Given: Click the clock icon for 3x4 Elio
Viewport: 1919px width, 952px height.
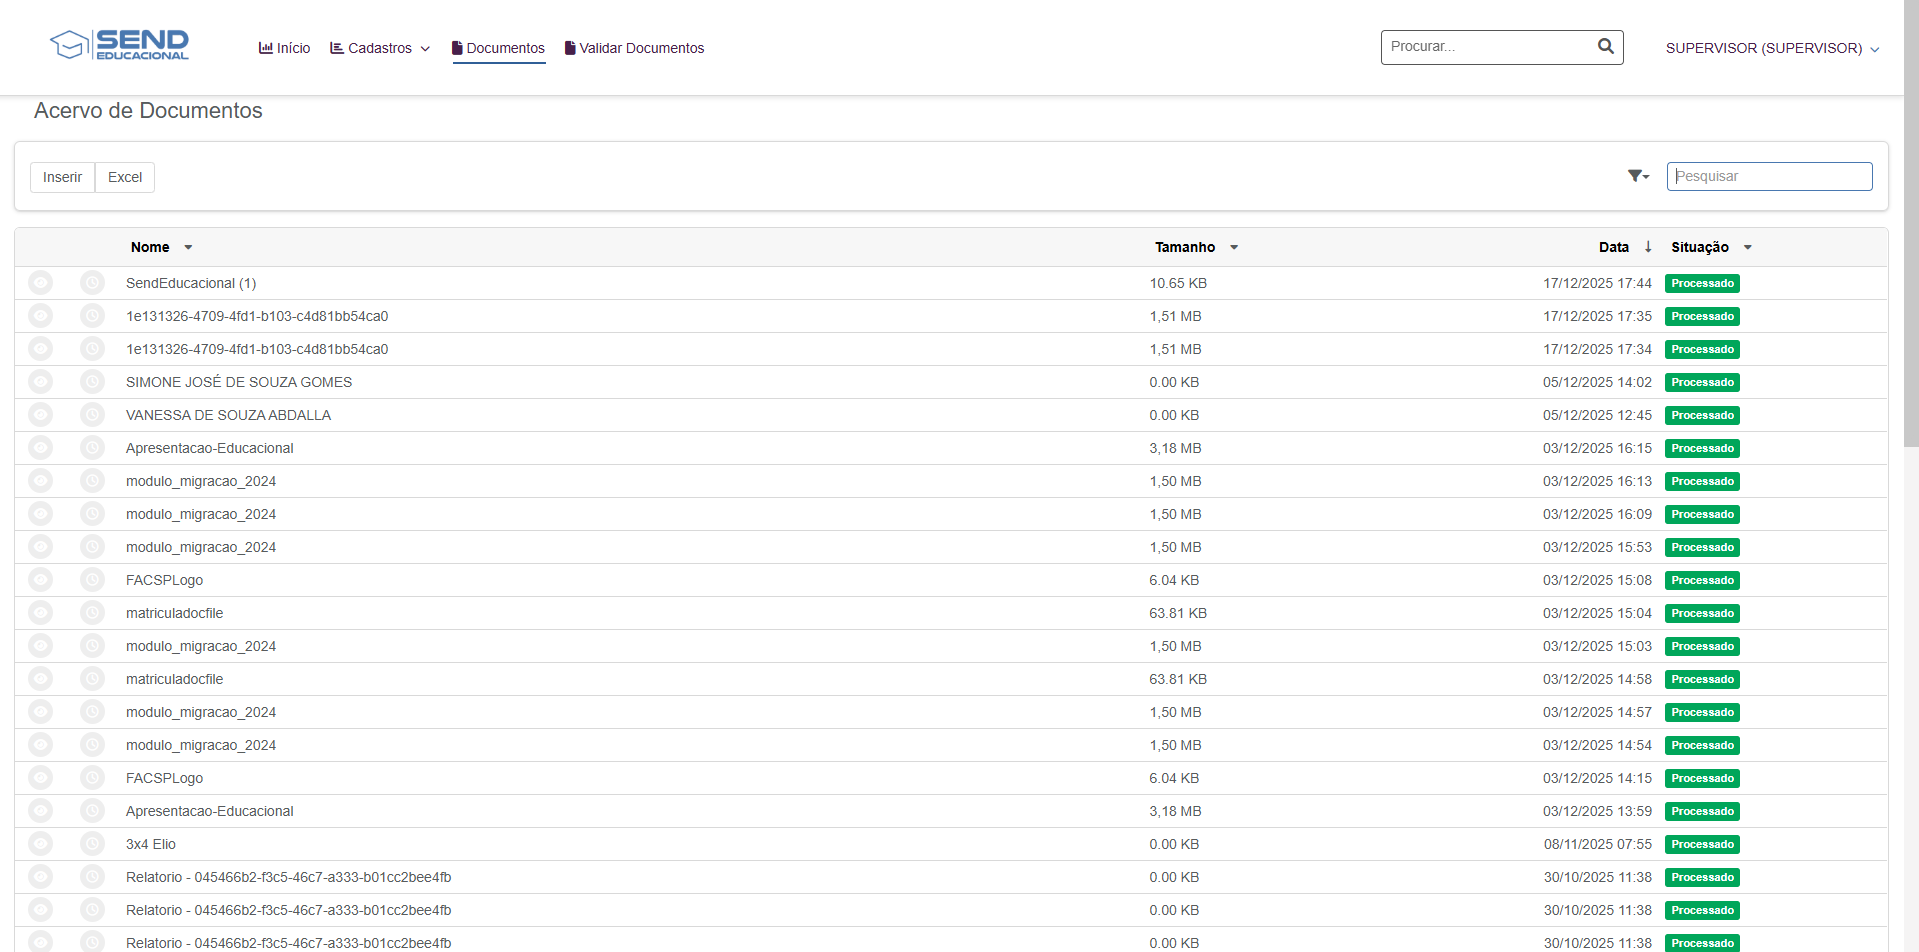Looking at the screenshot, I should (92, 844).
